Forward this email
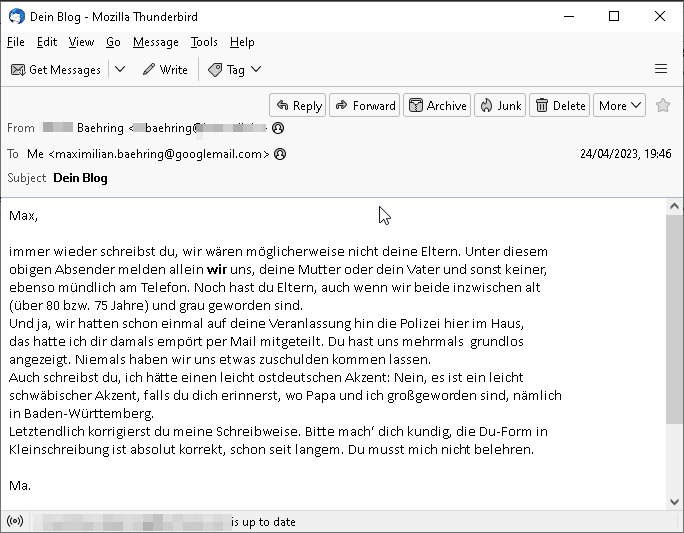The height and width of the screenshot is (533, 684). [x=365, y=105]
